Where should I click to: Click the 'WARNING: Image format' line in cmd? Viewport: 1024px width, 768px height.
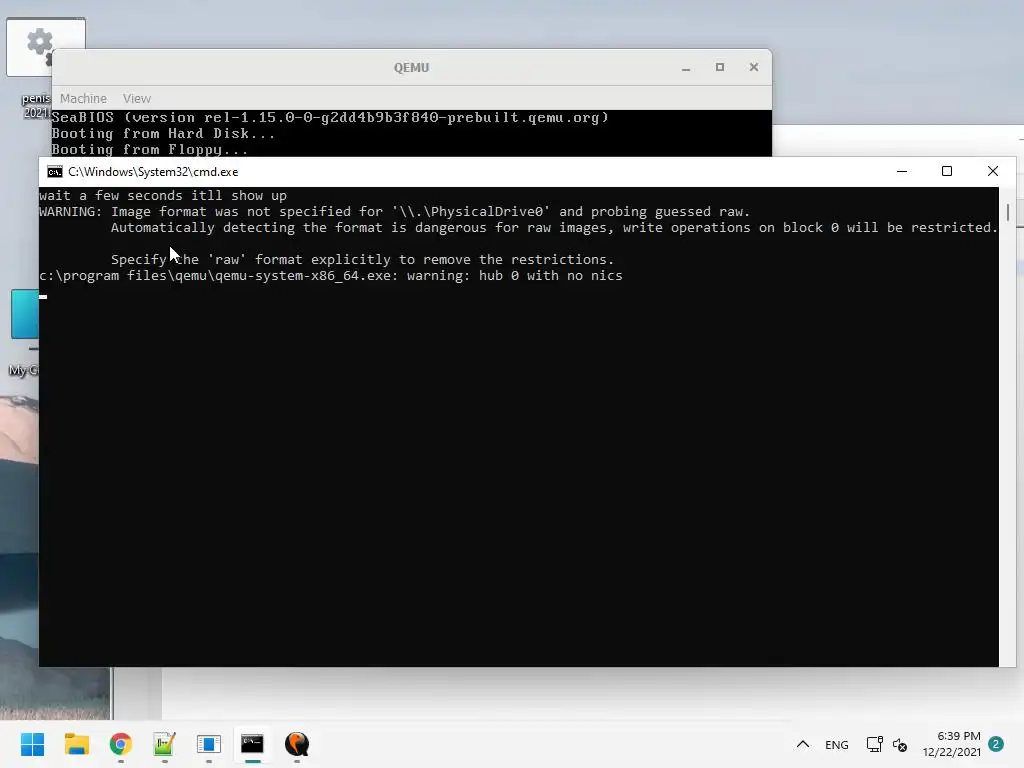point(394,212)
